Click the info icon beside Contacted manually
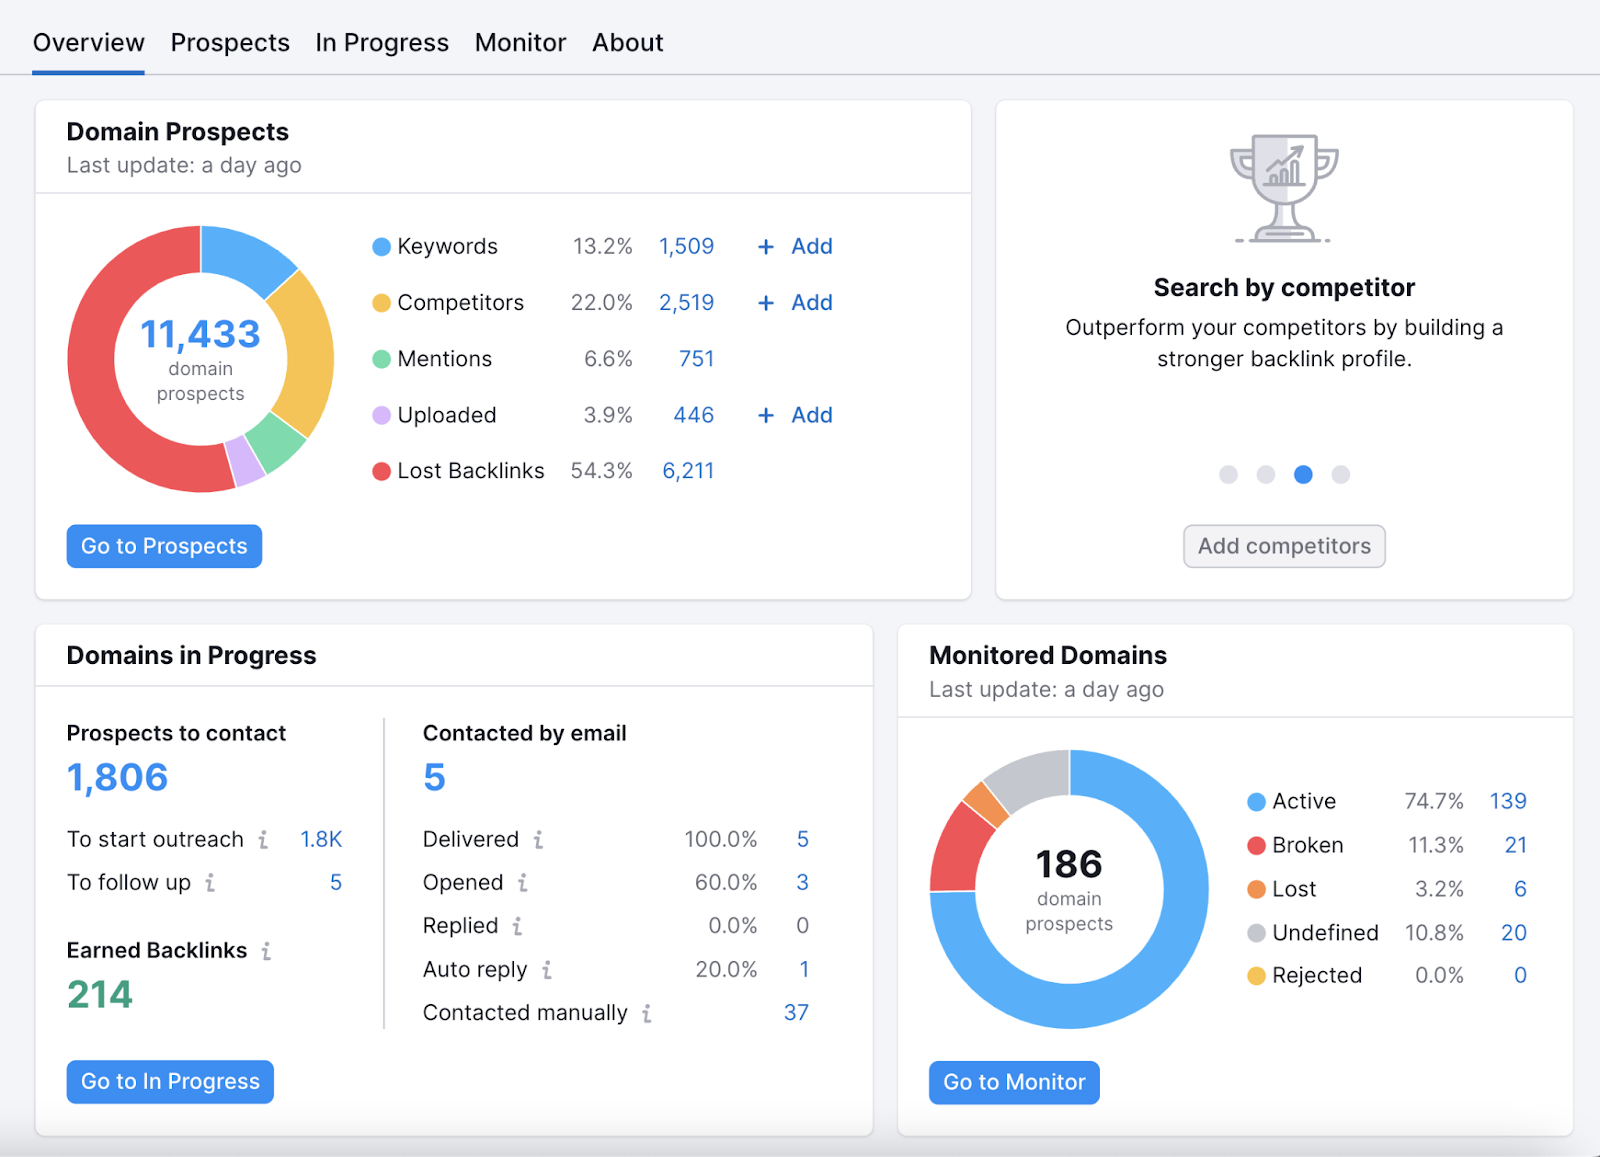Viewport: 1600px width, 1157px height. coord(647,1013)
